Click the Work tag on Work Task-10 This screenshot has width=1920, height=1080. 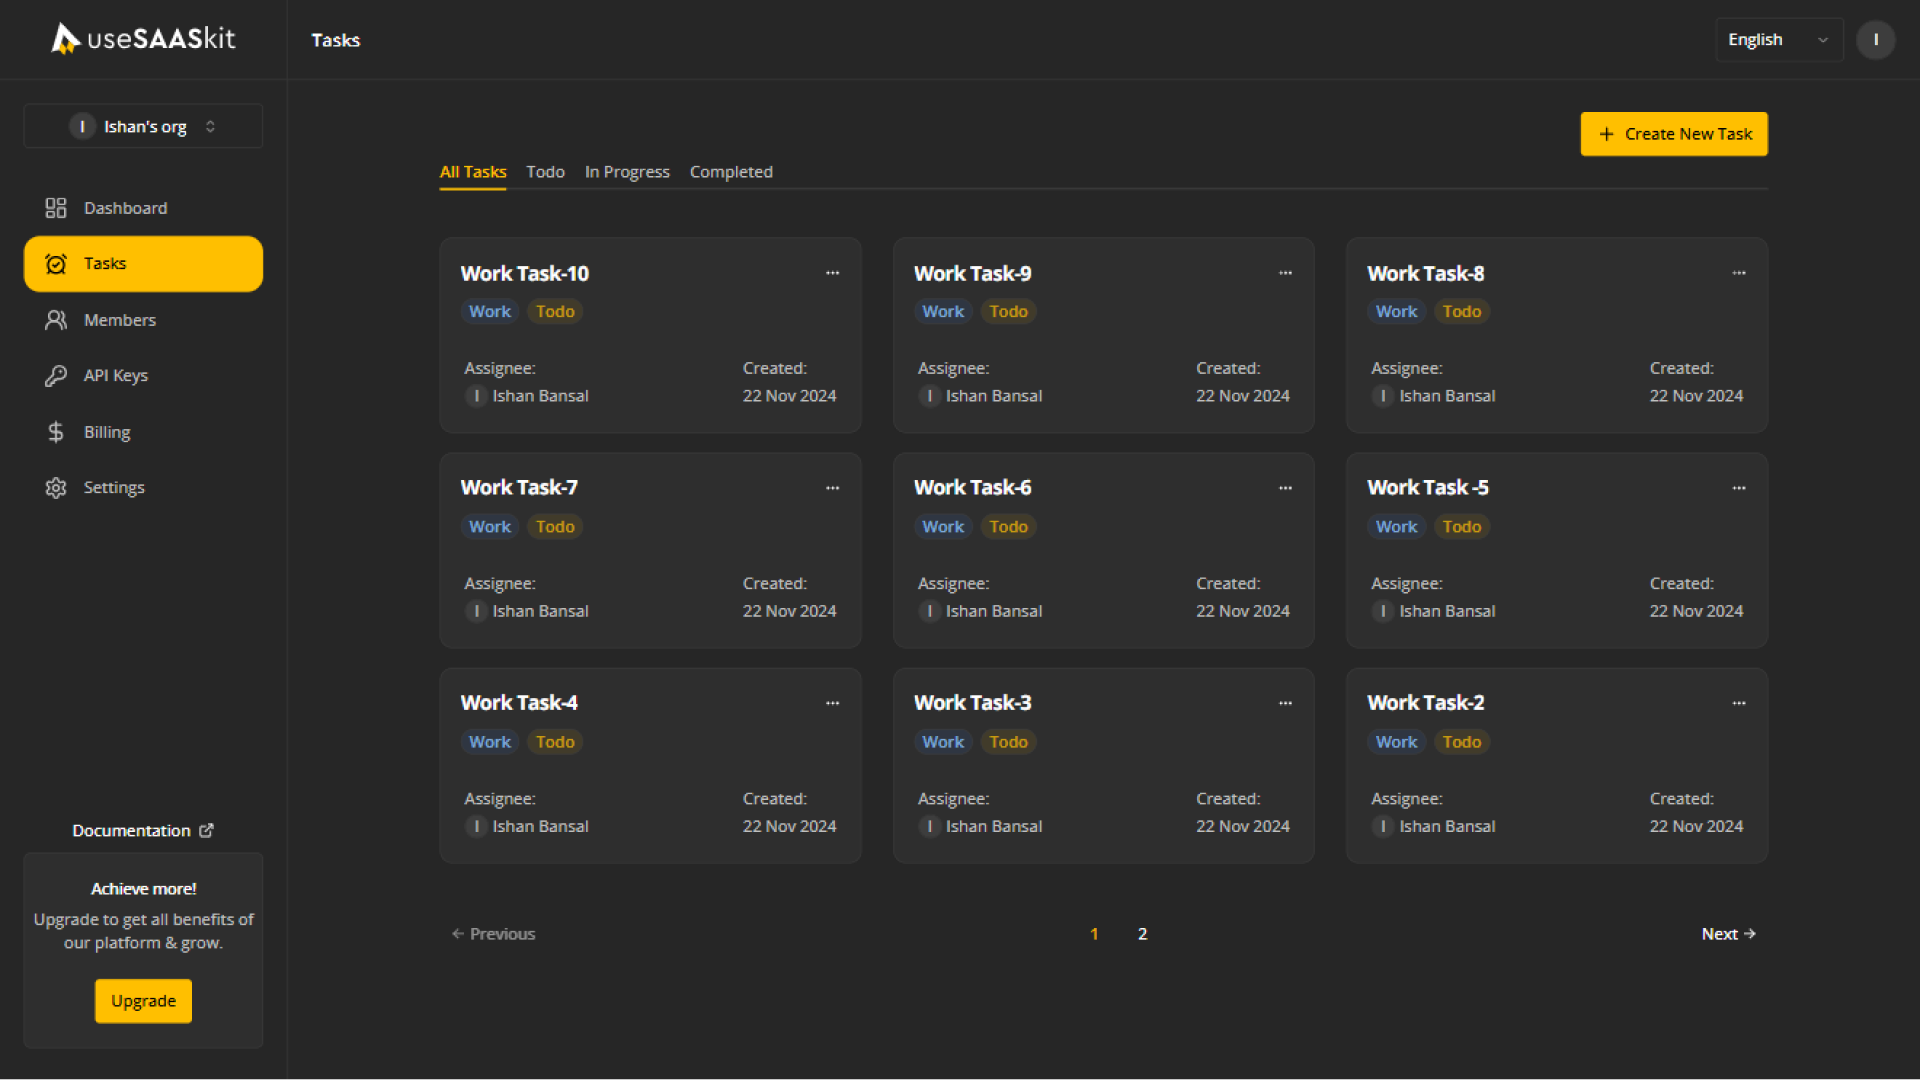coord(490,312)
